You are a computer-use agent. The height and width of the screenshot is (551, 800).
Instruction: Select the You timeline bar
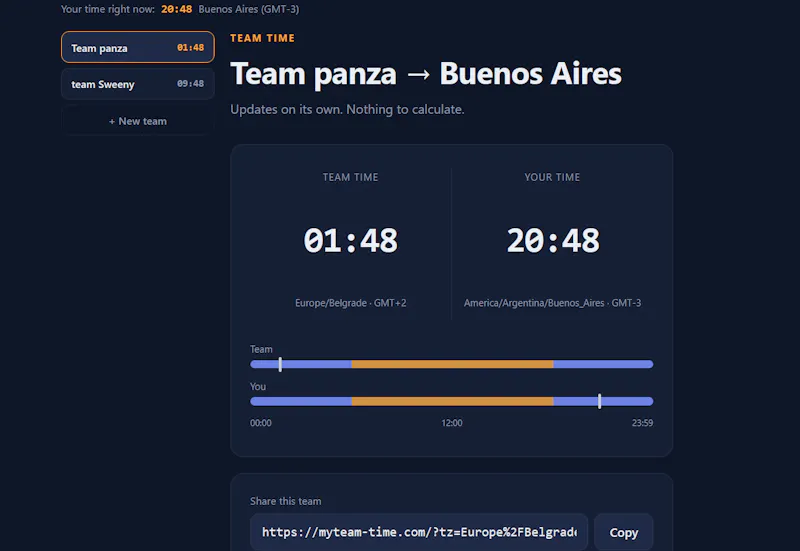(452, 402)
